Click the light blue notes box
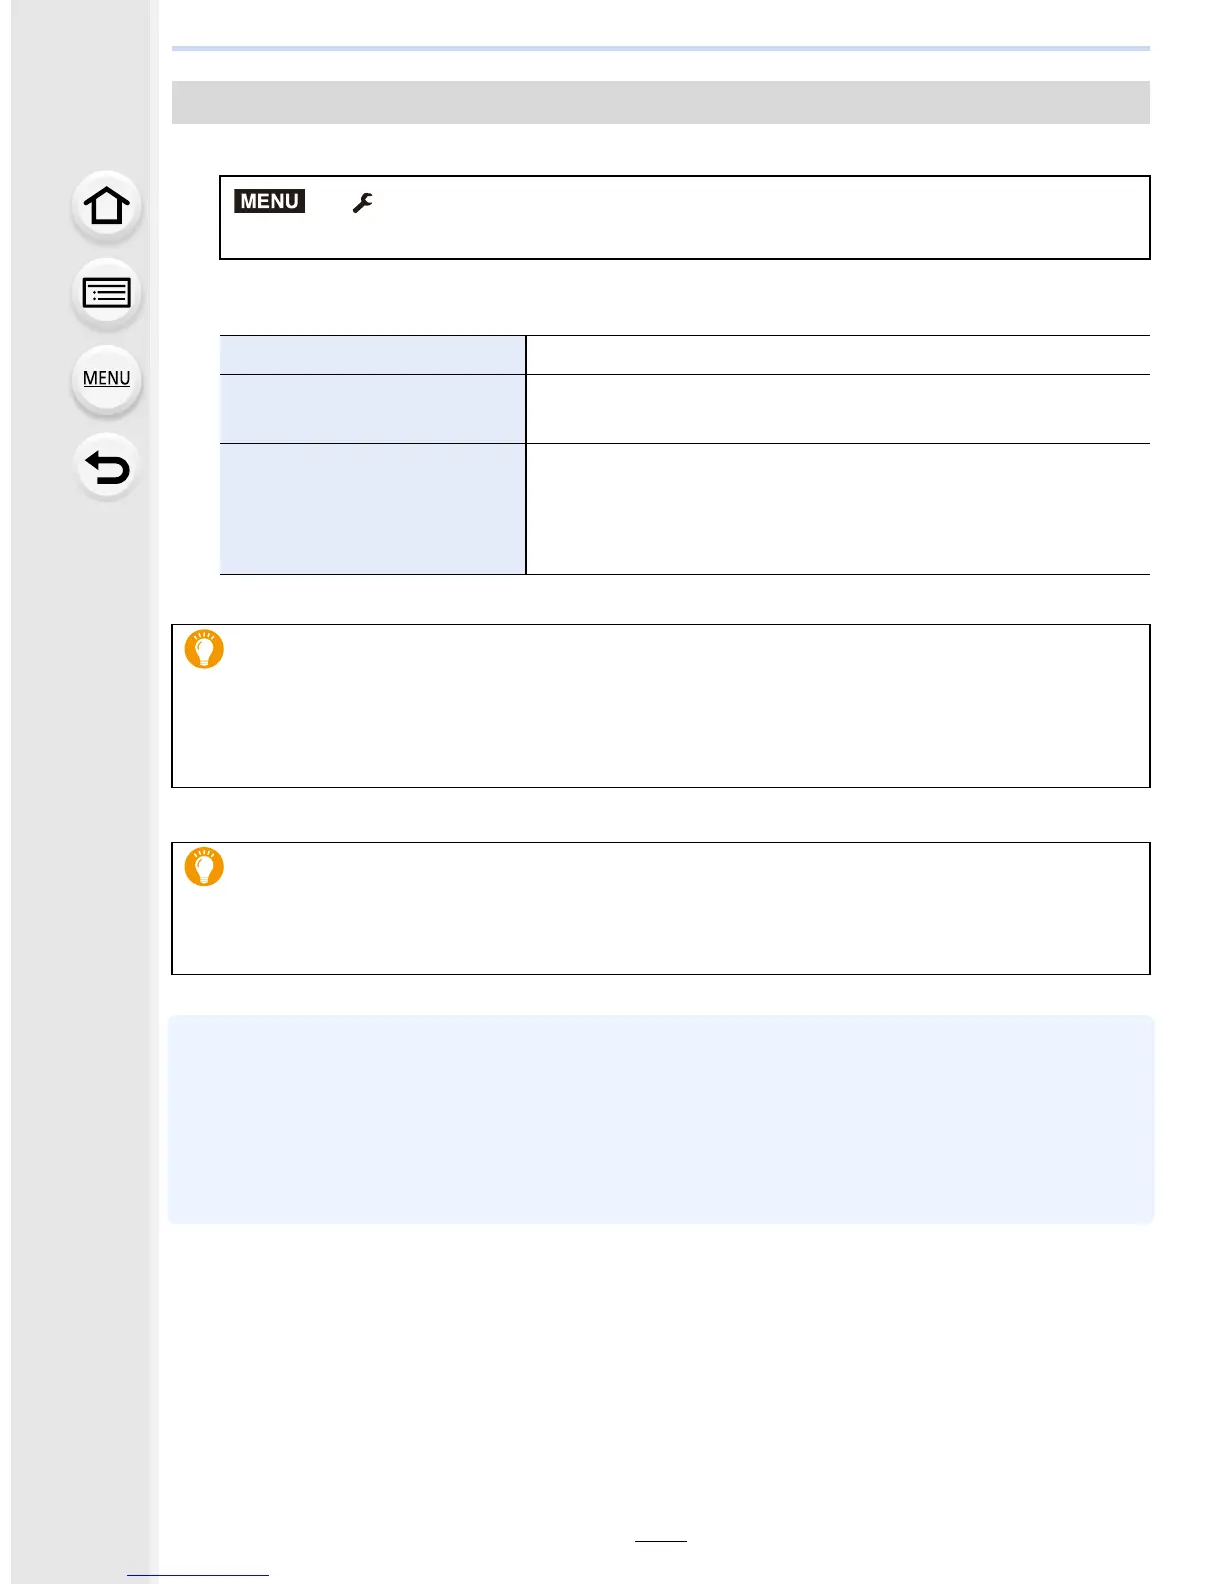The height and width of the screenshot is (1584, 1224). (660, 1119)
